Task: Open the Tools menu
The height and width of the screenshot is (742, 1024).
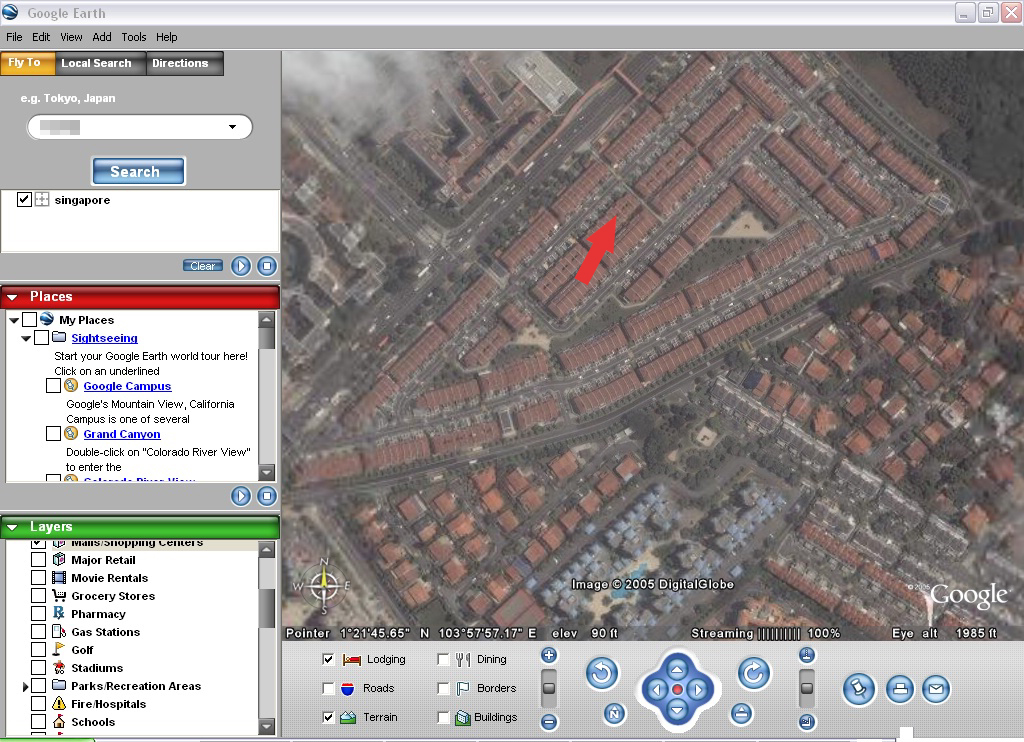Action: tap(134, 37)
